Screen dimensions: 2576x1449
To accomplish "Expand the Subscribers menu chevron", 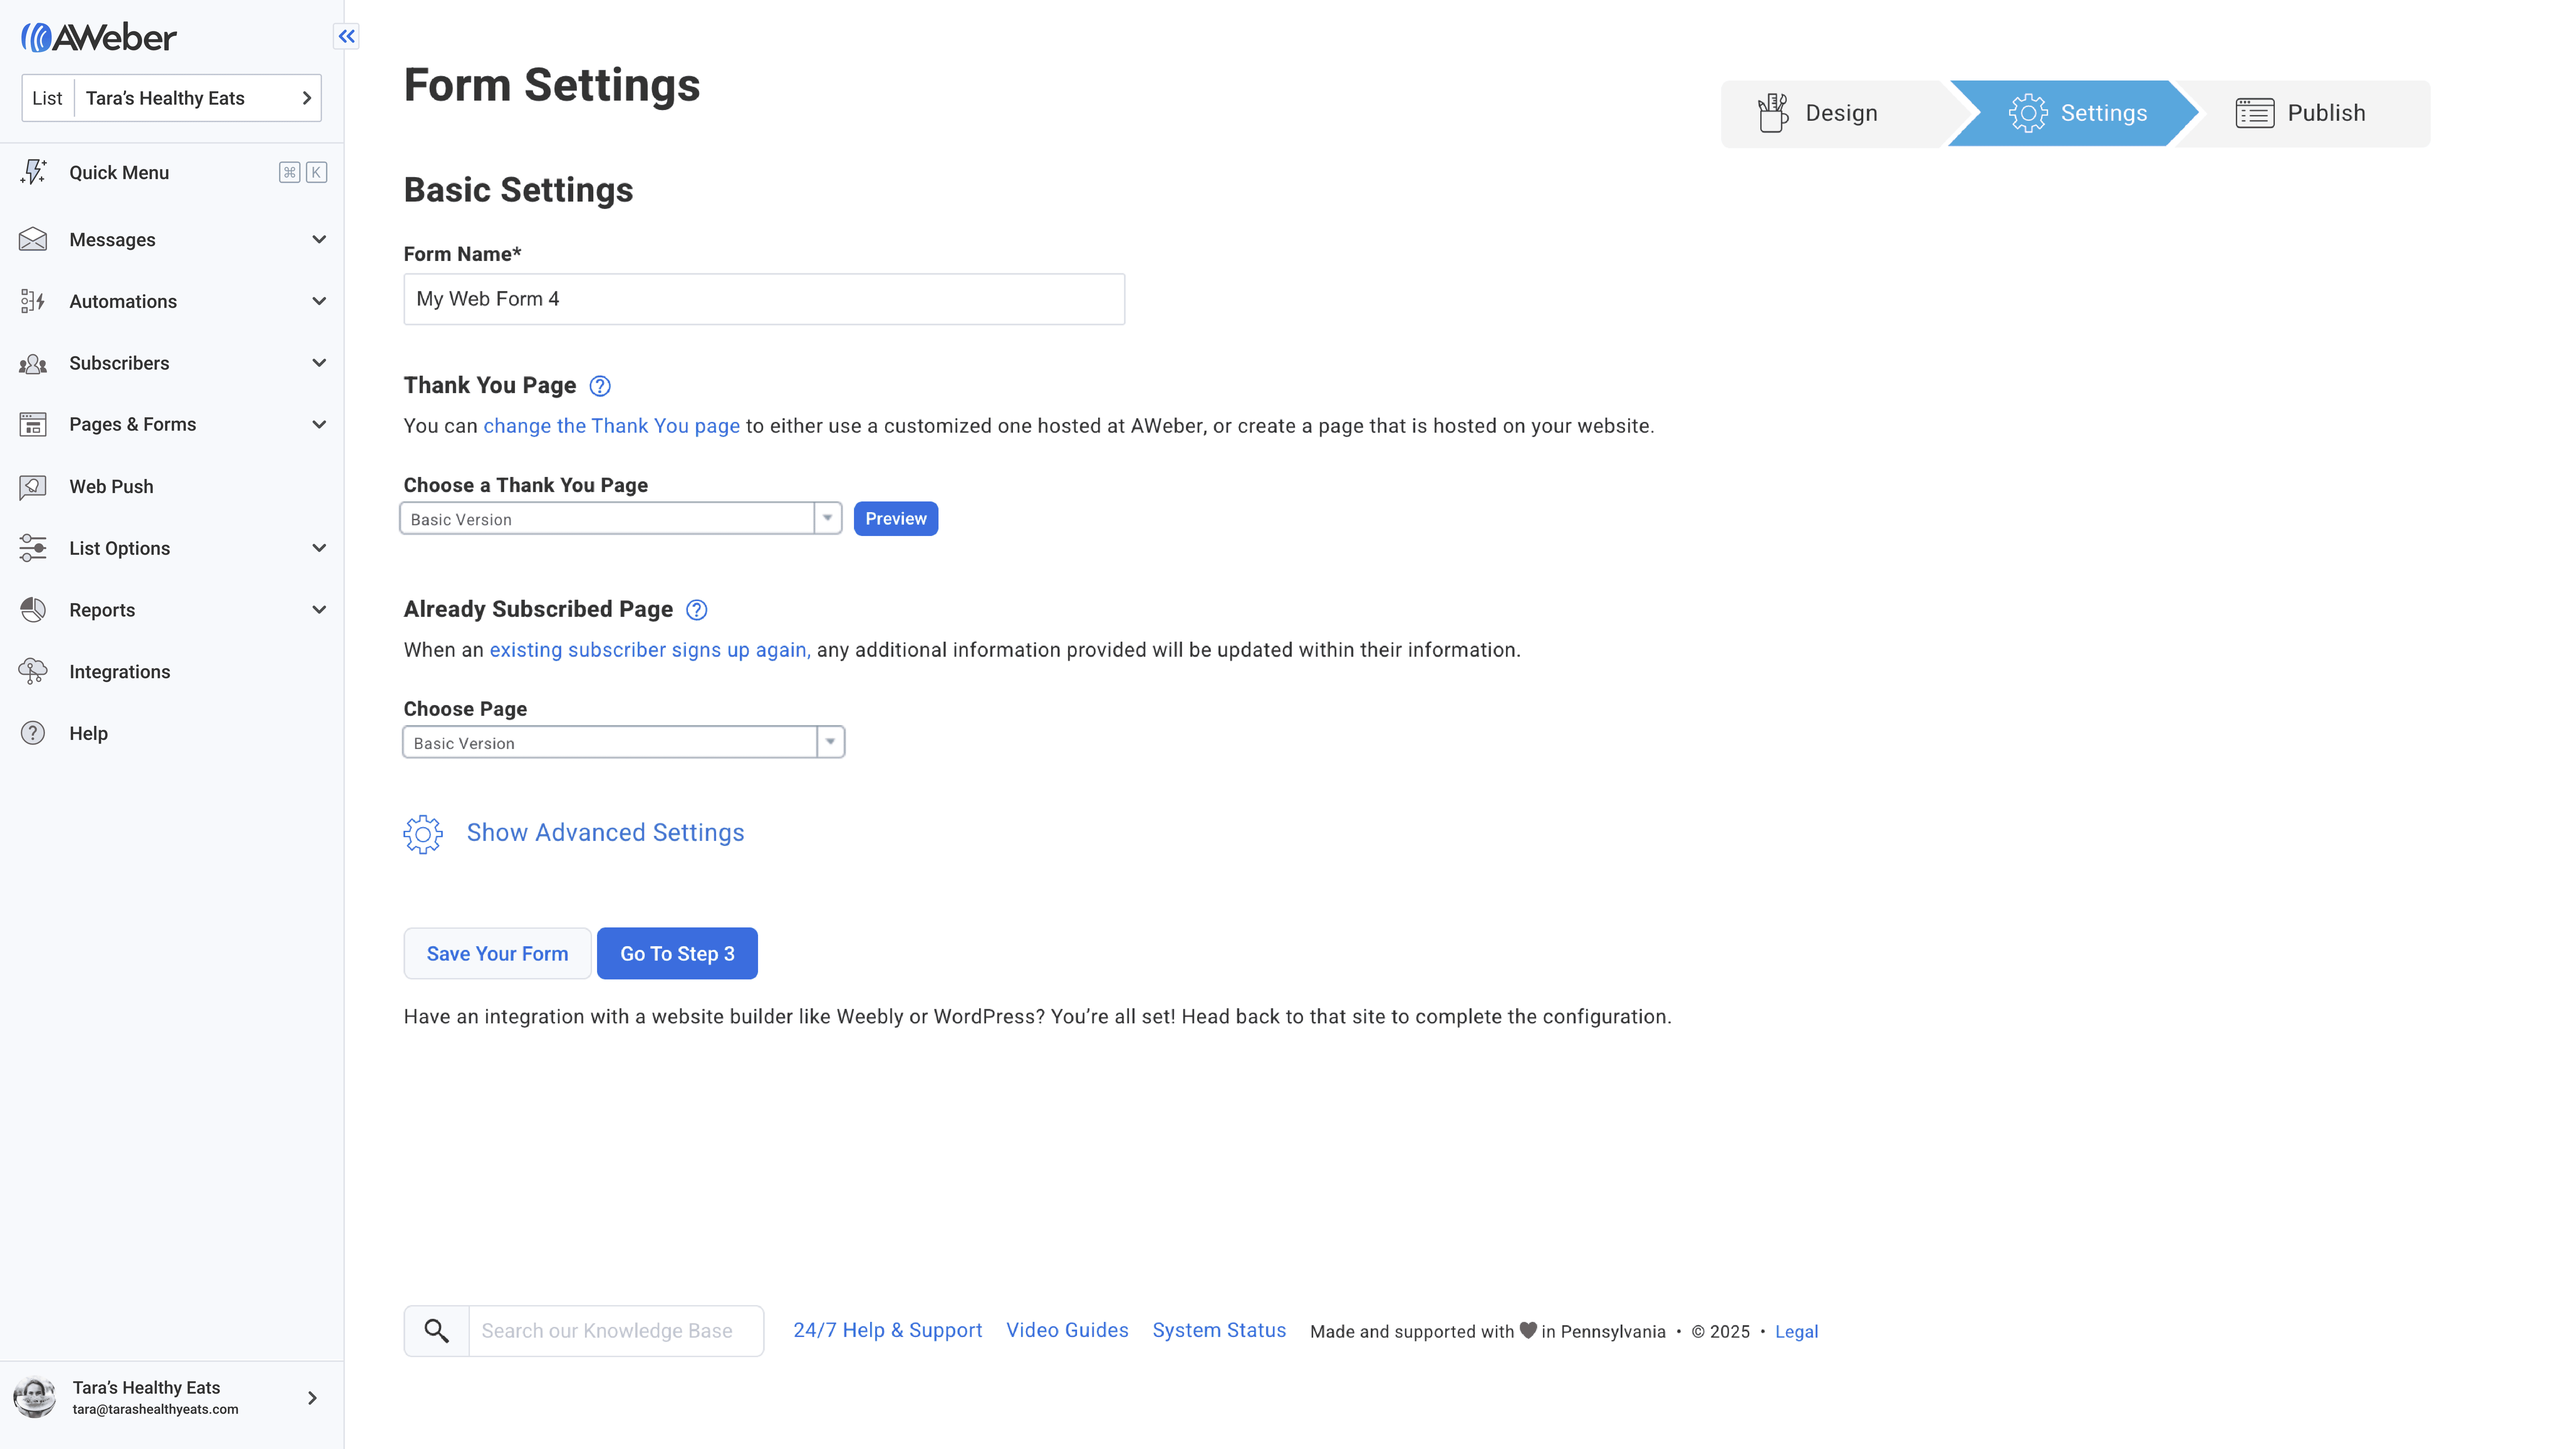I will click(x=319, y=363).
